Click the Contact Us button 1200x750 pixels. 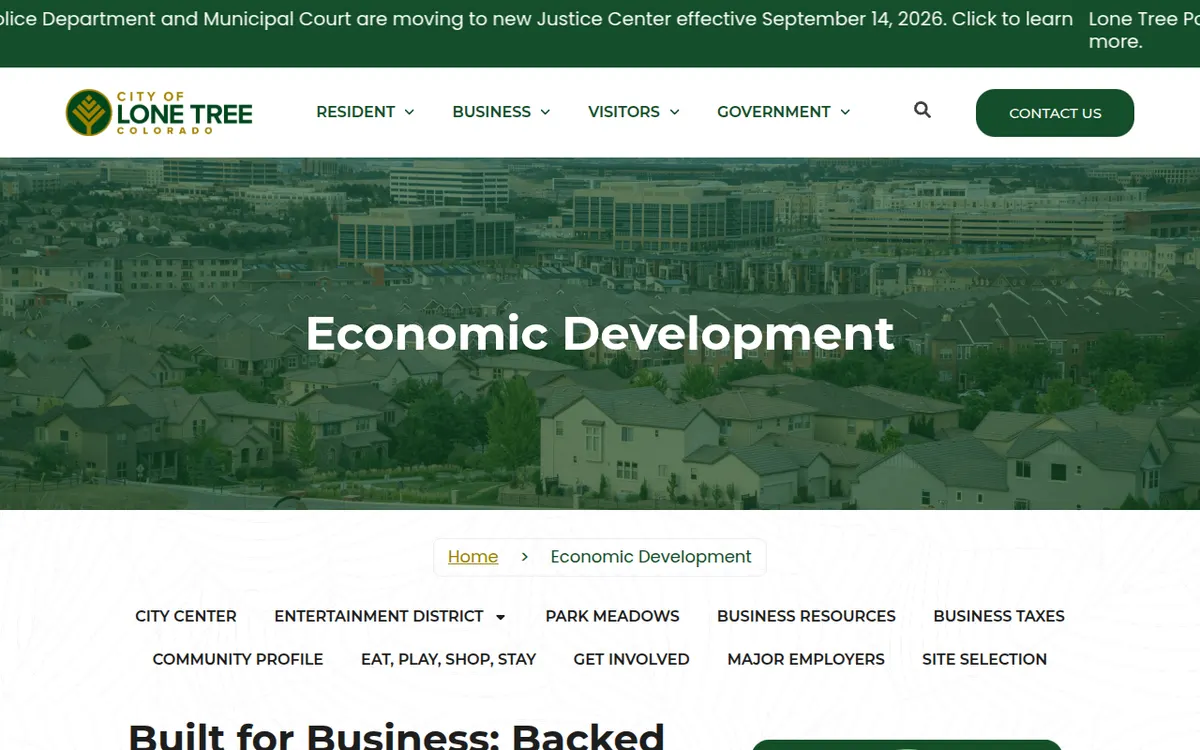pyautogui.click(x=1055, y=113)
